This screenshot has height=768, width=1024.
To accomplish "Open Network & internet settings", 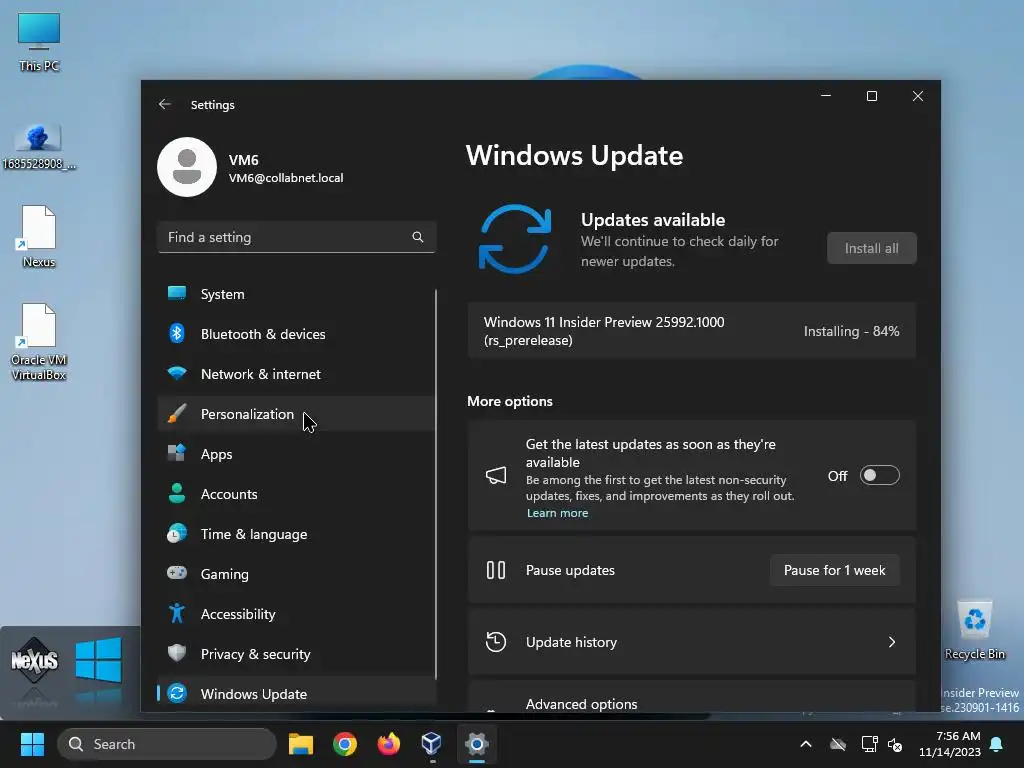I will (296, 374).
